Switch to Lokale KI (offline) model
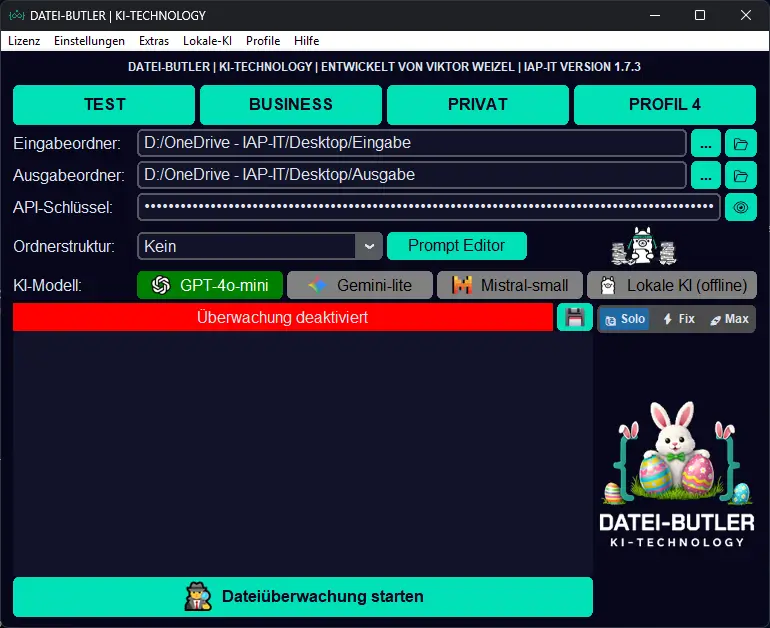Viewport: 770px width, 628px height. [x=672, y=285]
